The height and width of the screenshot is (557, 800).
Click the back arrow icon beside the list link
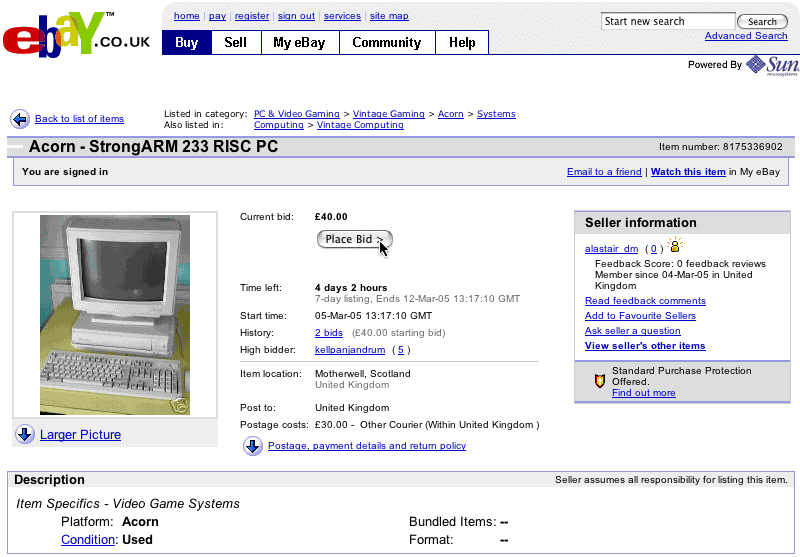(20, 119)
